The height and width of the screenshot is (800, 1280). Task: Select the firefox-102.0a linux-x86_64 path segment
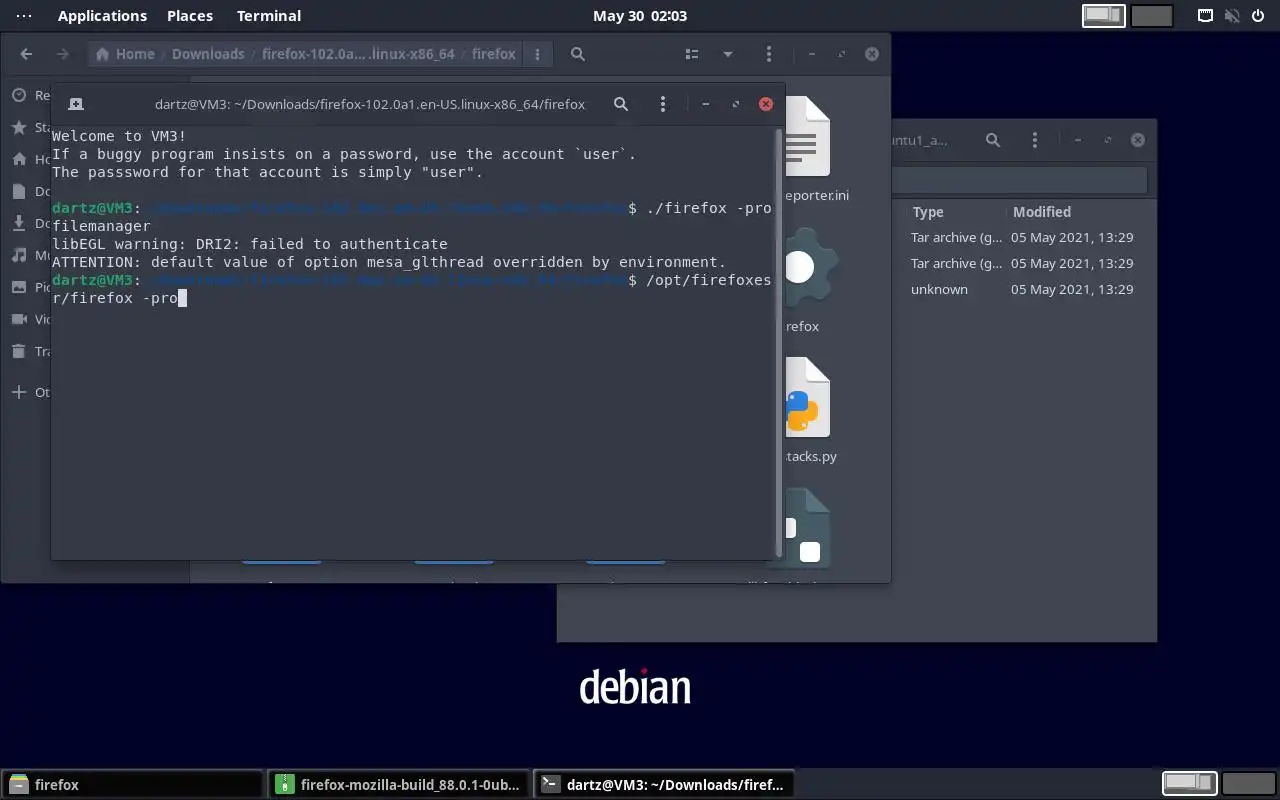coord(358,54)
